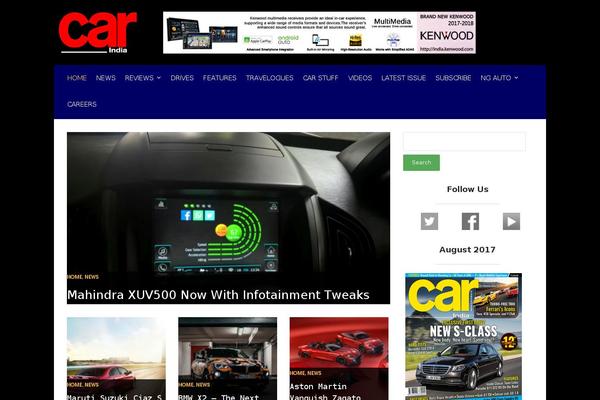
Task: Open the Drives menu item
Action: click(182, 78)
